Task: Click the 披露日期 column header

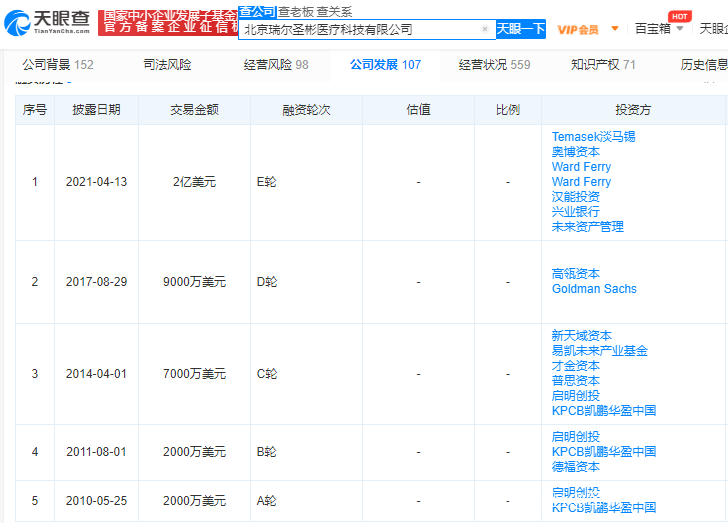Action: point(97,110)
